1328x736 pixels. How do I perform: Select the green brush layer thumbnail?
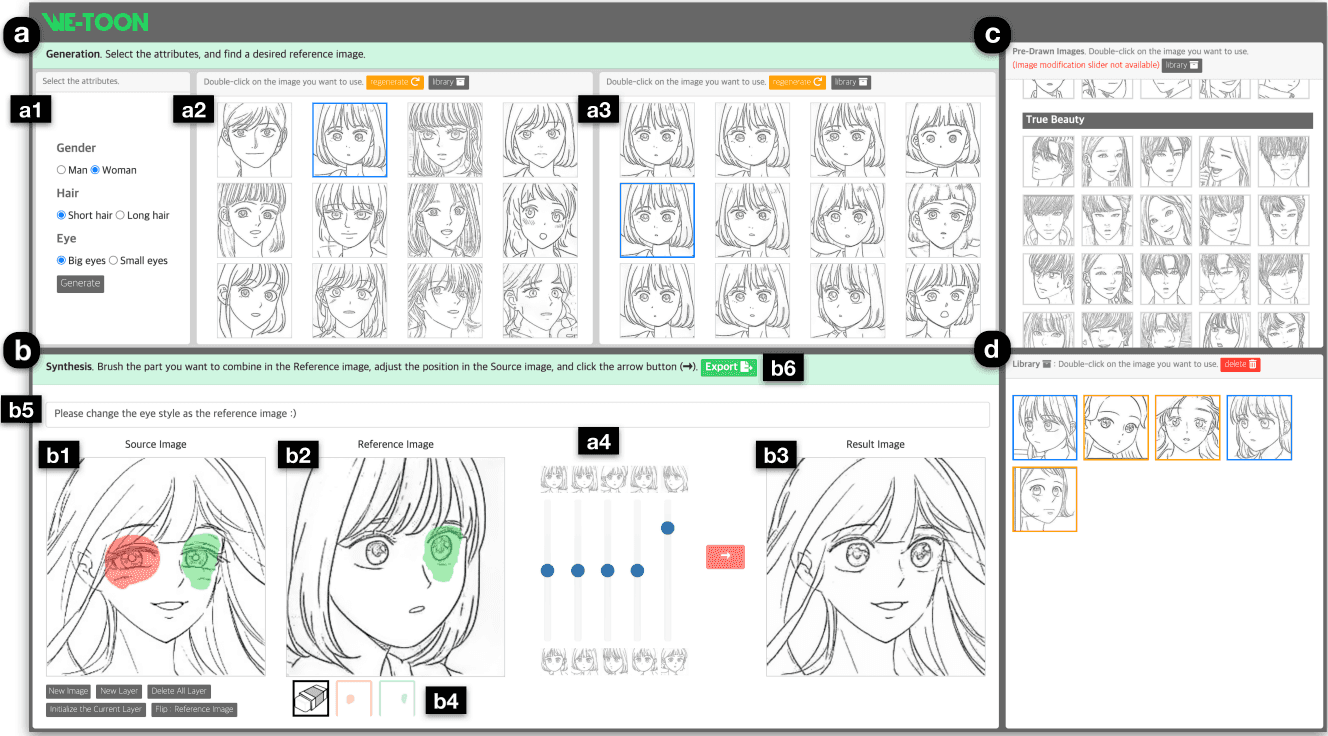point(397,698)
